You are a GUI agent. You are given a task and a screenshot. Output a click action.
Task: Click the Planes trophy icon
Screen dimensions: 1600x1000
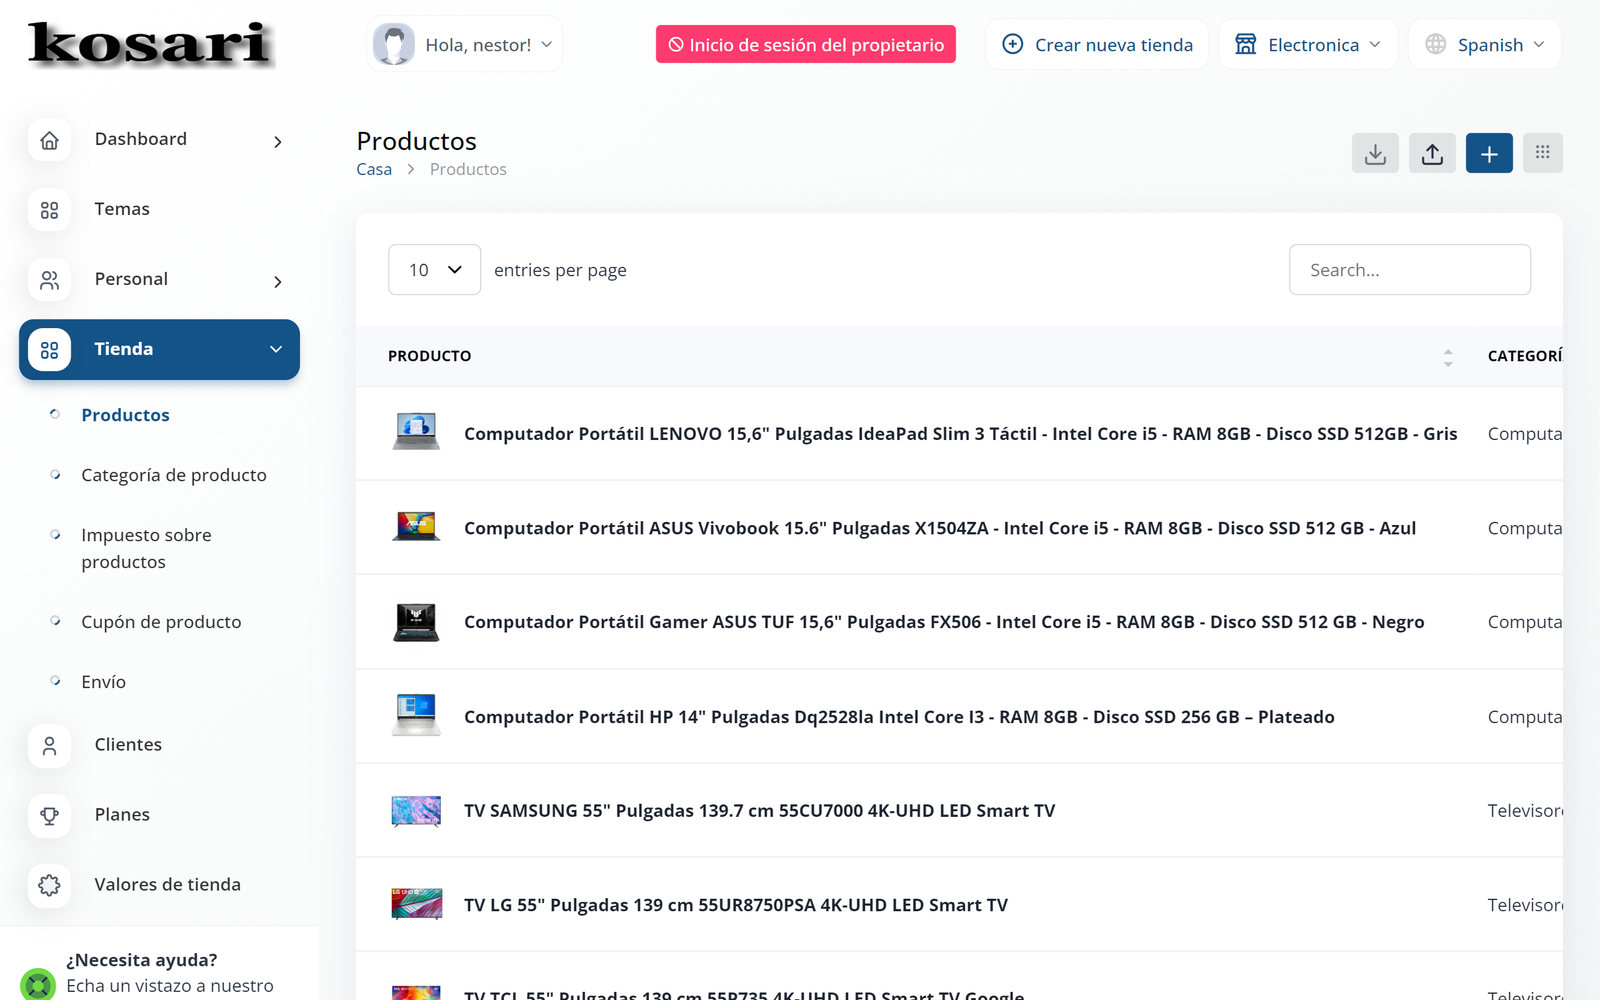pyautogui.click(x=49, y=815)
